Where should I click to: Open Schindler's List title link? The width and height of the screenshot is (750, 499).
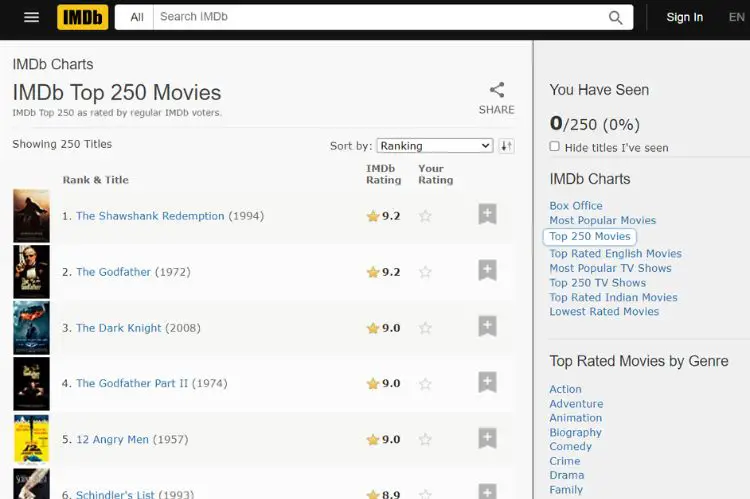[115, 494]
